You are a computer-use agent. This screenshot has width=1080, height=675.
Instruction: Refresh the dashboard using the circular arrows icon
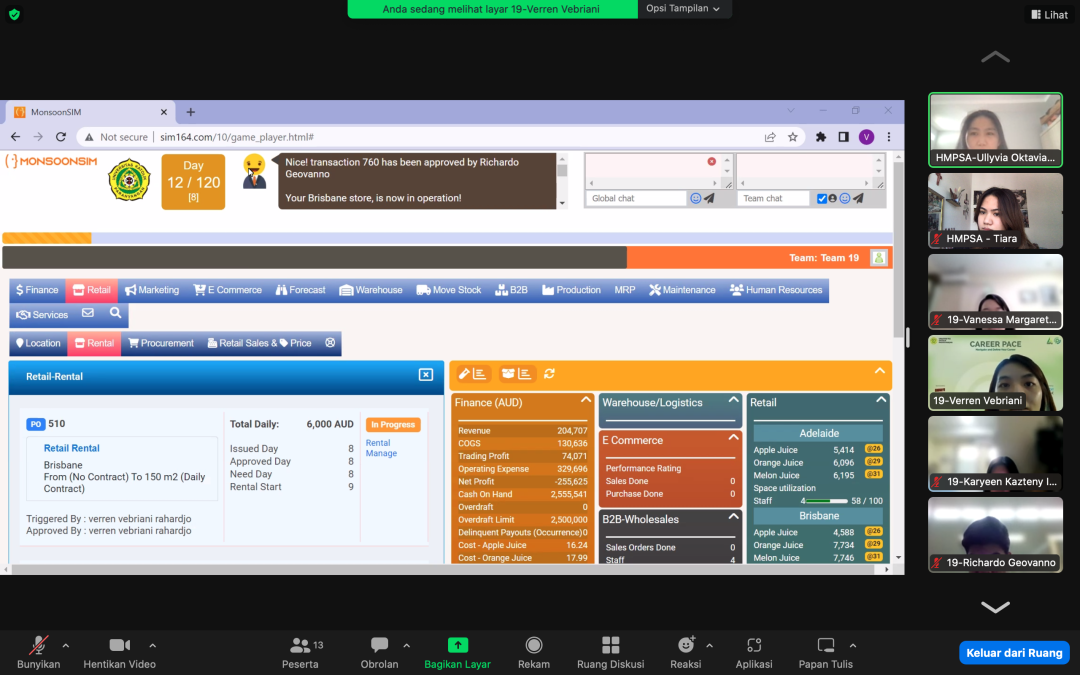tap(549, 374)
